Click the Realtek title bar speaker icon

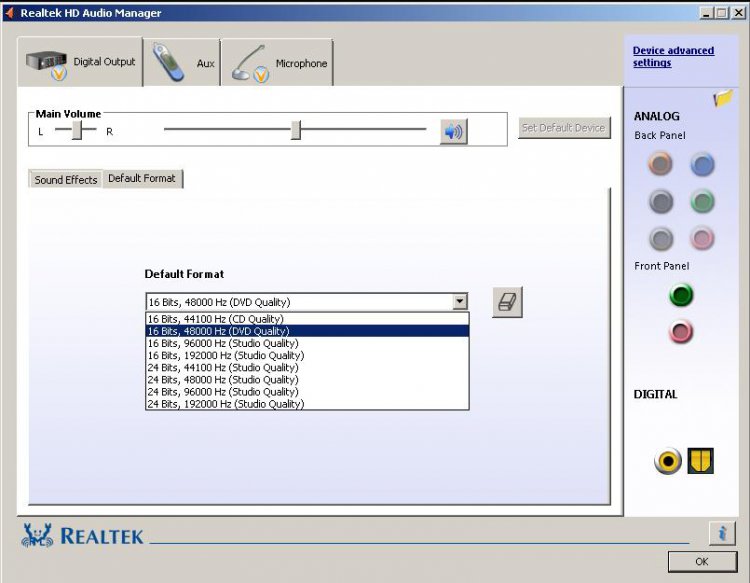[9, 13]
